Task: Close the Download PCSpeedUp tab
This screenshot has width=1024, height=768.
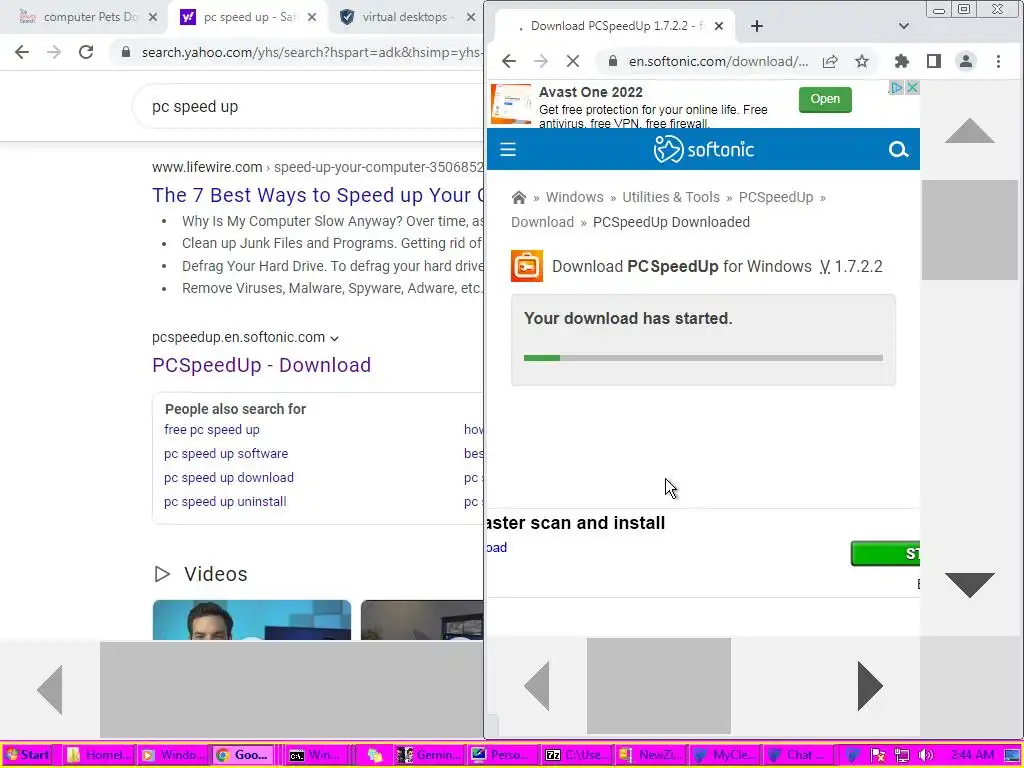Action: pos(719,26)
